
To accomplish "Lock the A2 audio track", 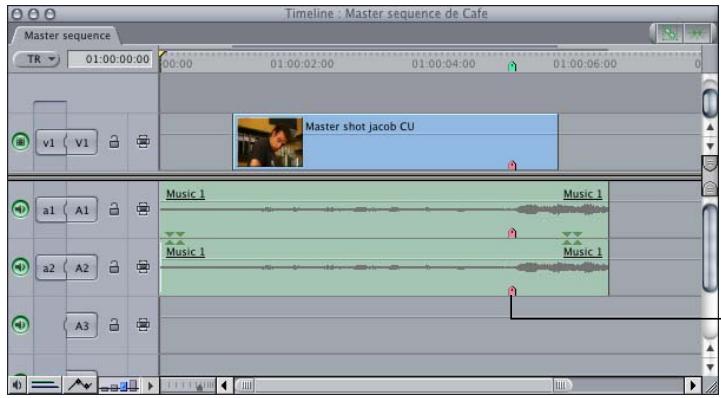I will pos(114,267).
